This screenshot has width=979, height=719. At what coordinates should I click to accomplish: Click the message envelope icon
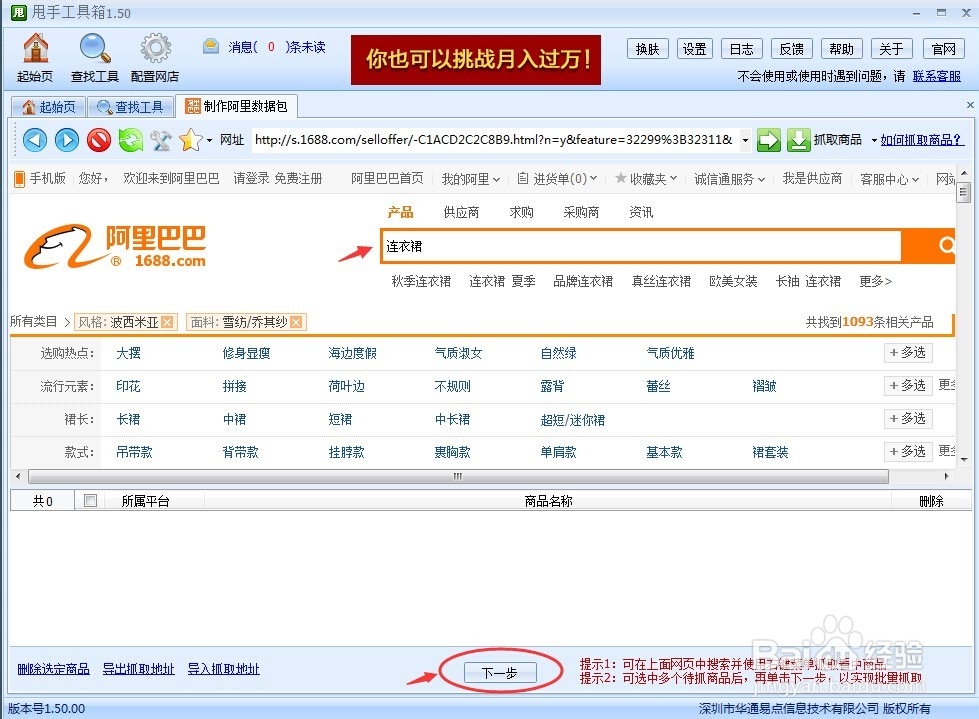211,47
